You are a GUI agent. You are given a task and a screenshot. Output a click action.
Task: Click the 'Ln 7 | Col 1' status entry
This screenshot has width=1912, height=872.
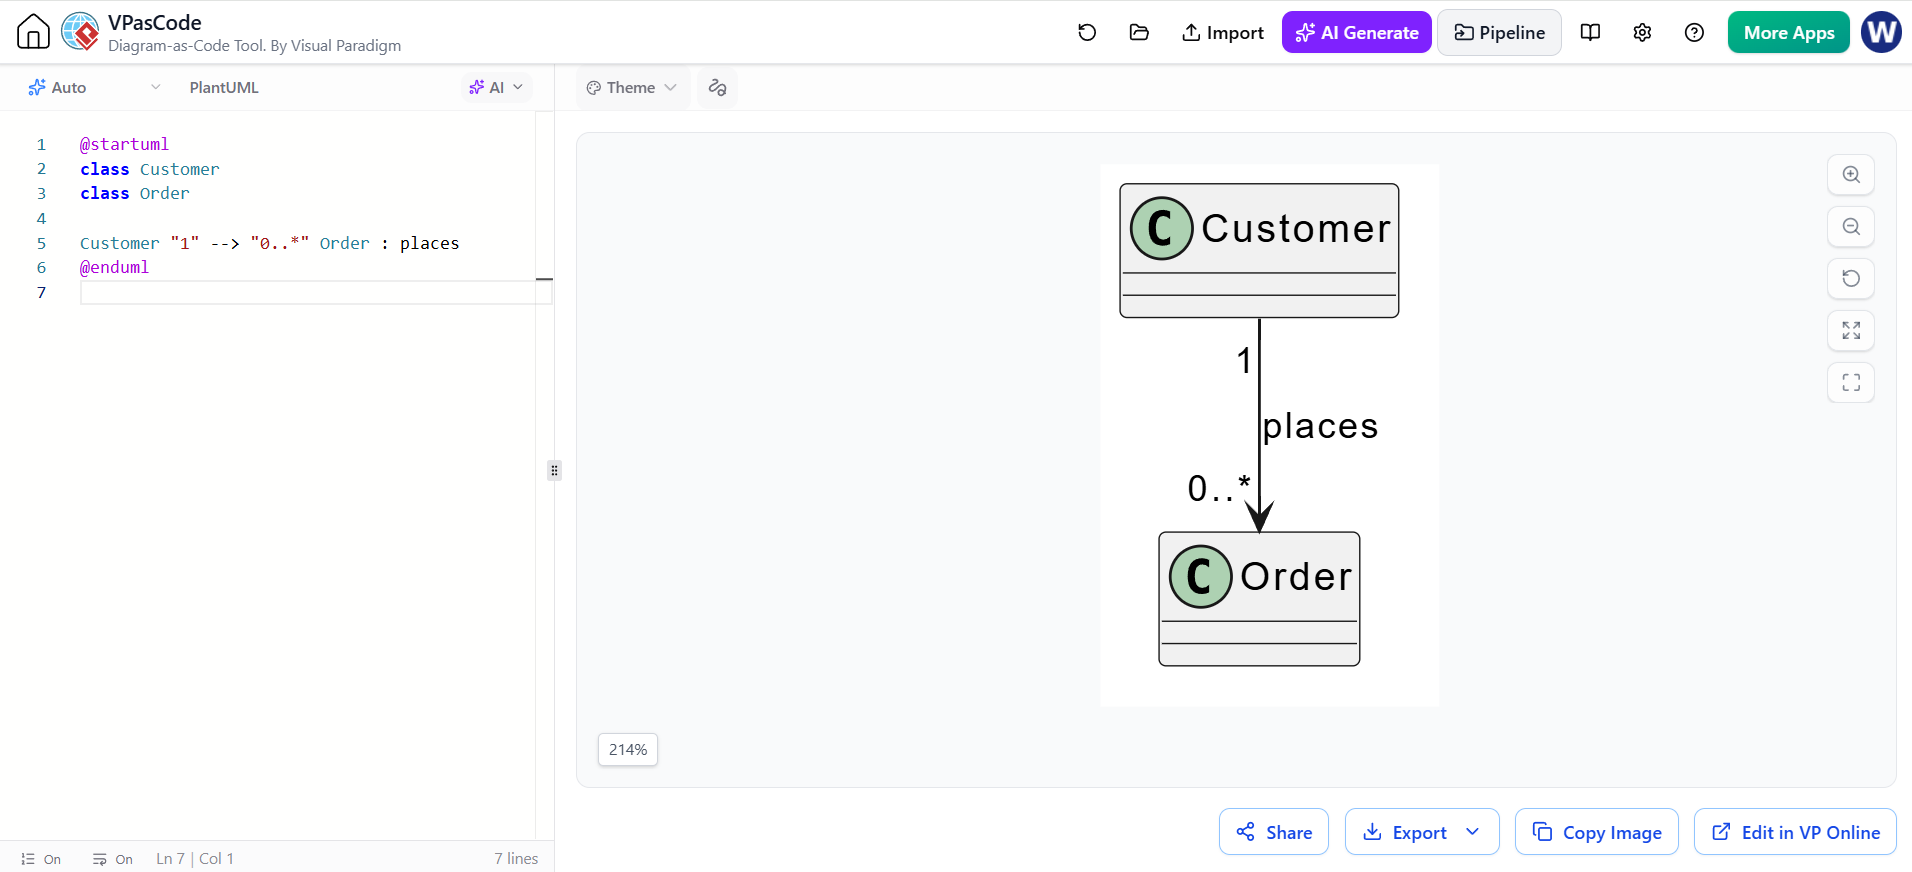(x=195, y=859)
